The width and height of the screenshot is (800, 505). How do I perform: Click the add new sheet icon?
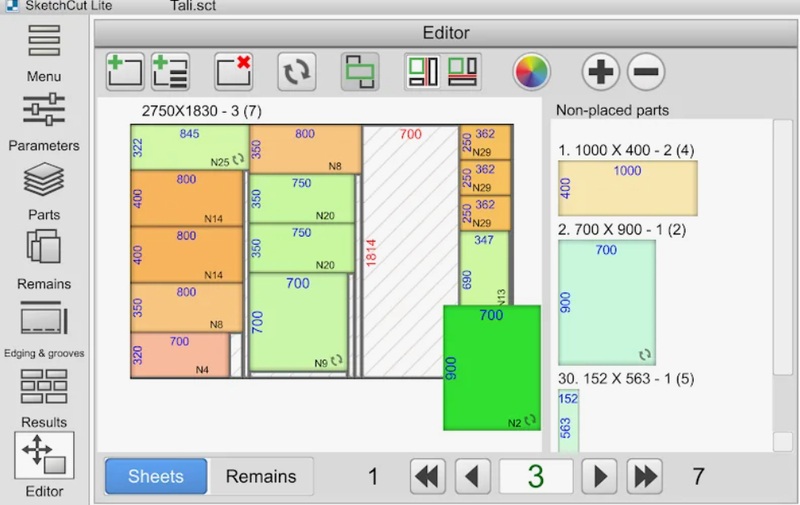pyautogui.click(x=125, y=71)
